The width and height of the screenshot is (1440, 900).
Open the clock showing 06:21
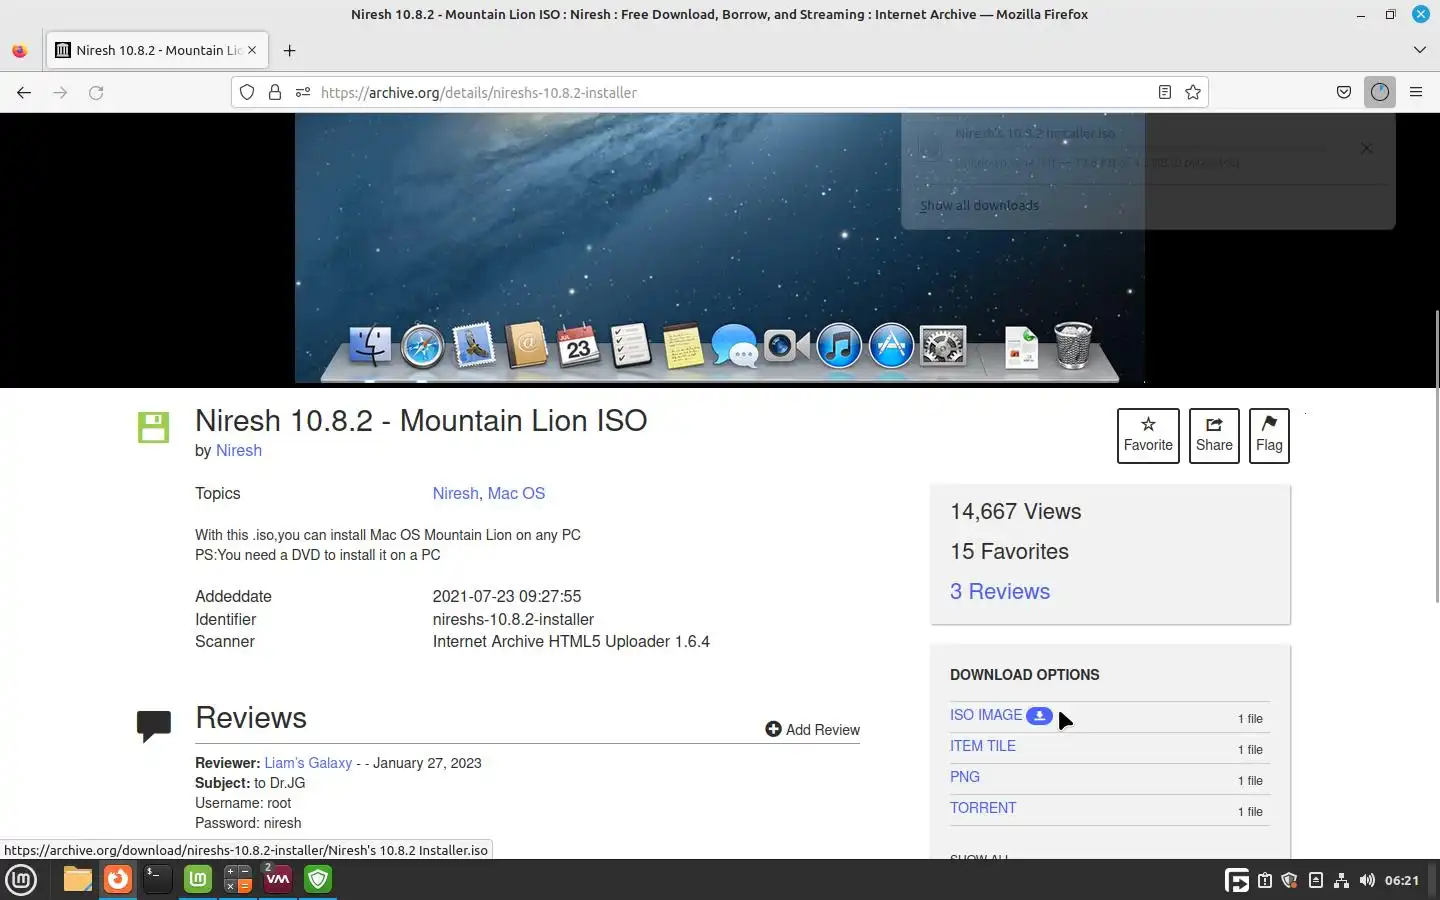(1402, 880)
